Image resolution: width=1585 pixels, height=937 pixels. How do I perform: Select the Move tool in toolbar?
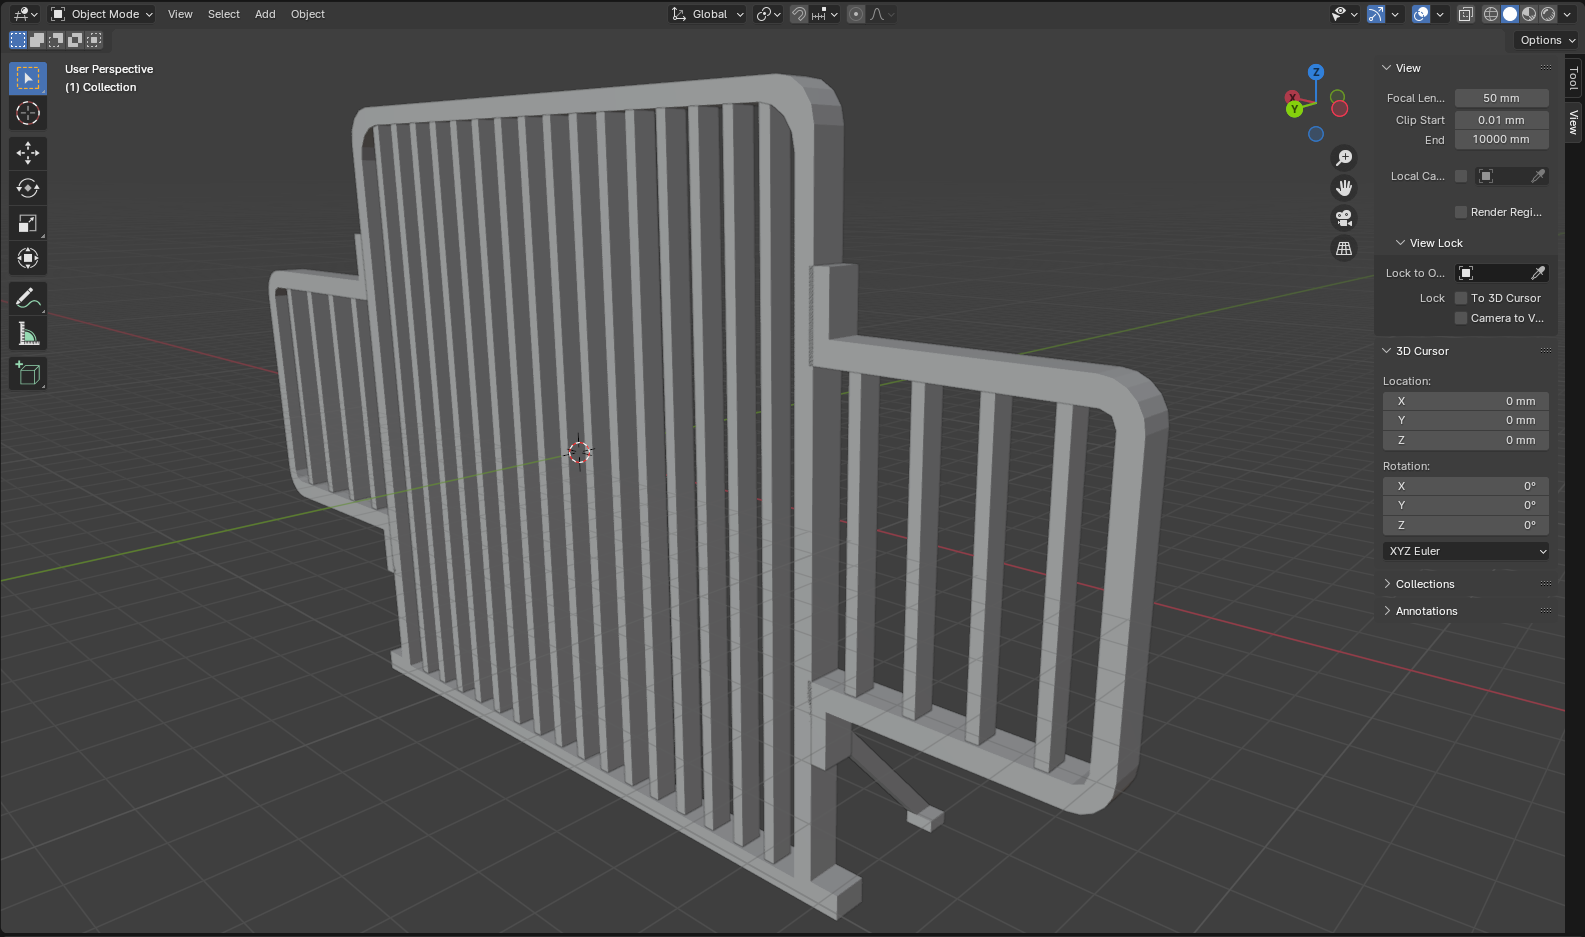coord(28,153)
